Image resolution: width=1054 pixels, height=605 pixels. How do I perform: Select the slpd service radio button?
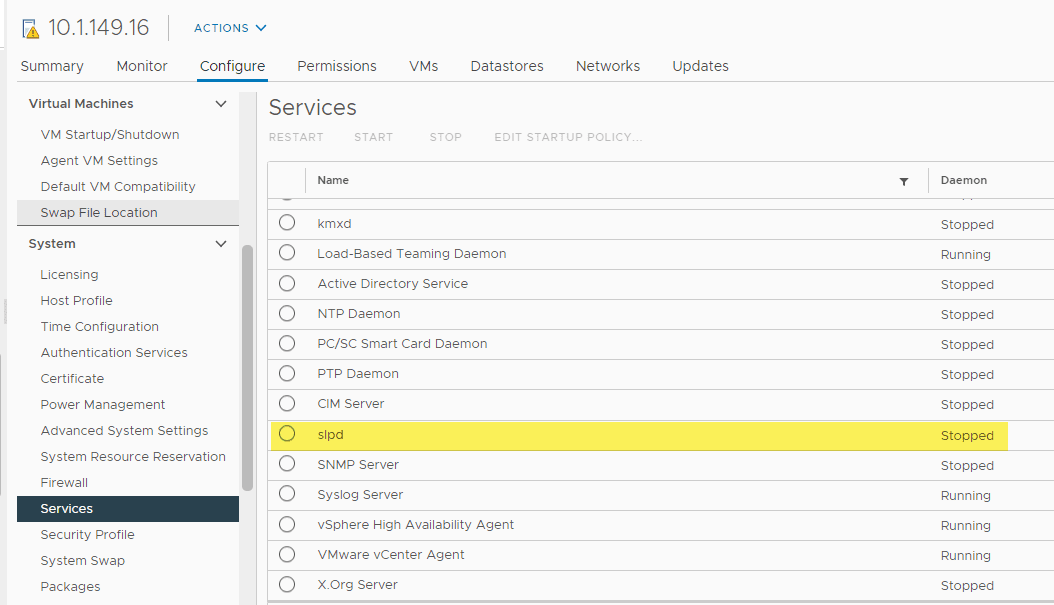tap(287, 434)
